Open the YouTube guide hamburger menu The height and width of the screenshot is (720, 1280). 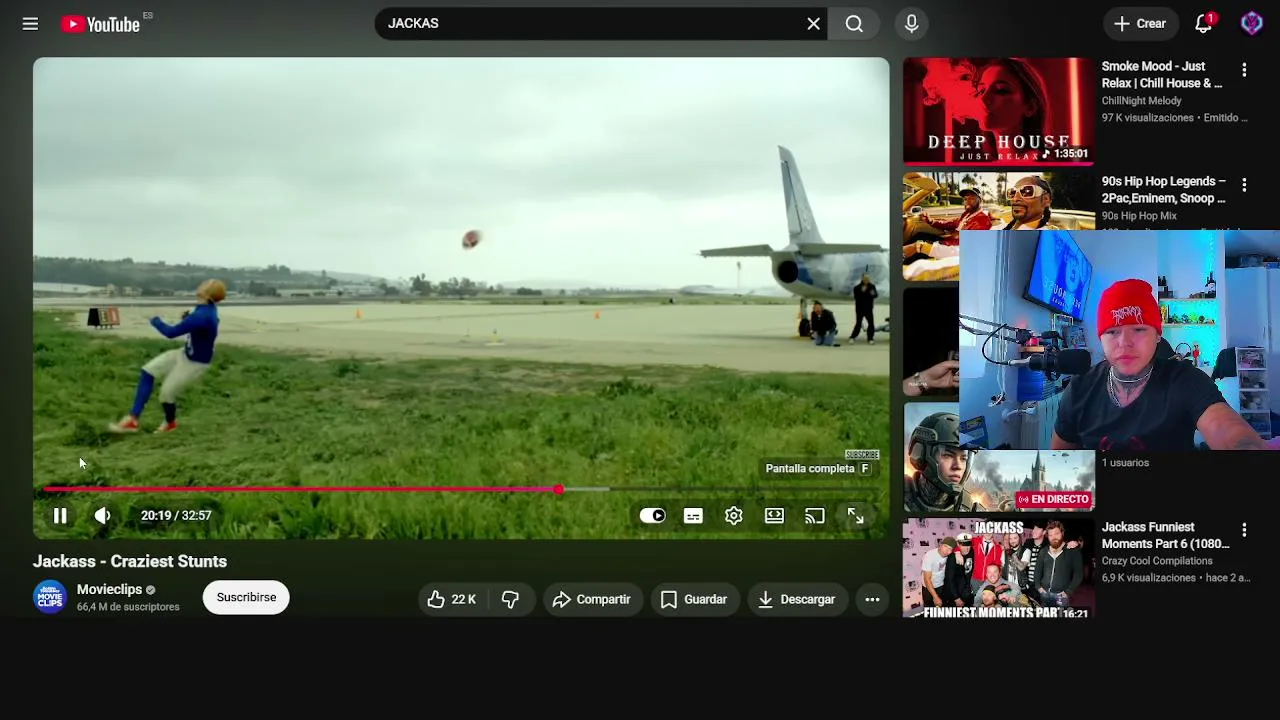click(30, 24)
